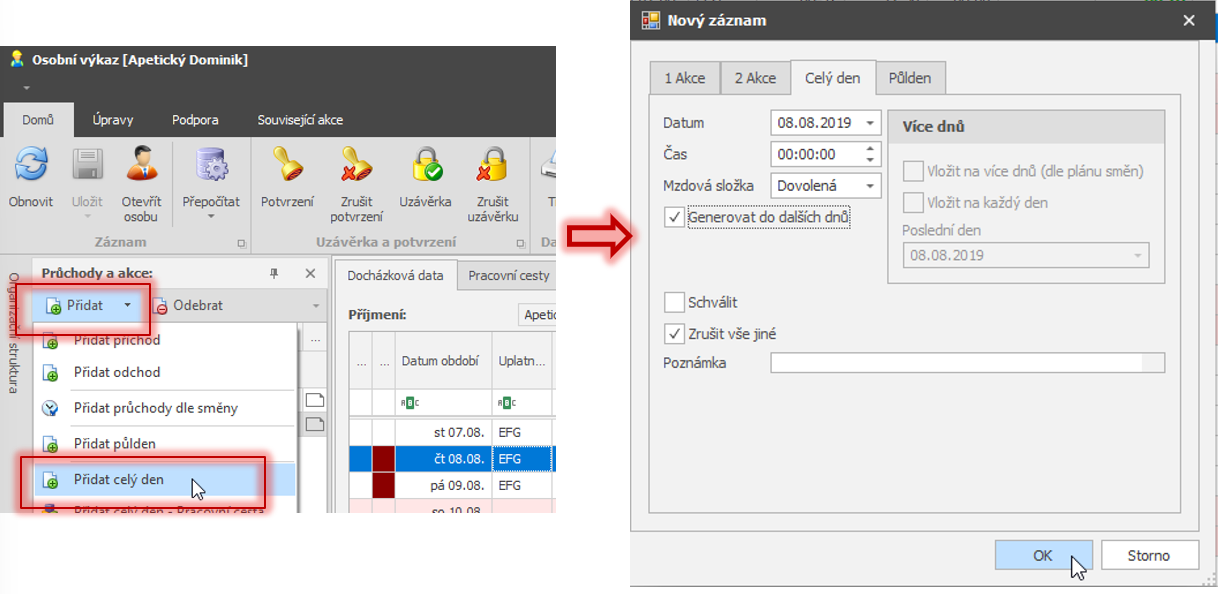
Task: Click the OK button in Nový záznam
Action: tap(1043, 555)
